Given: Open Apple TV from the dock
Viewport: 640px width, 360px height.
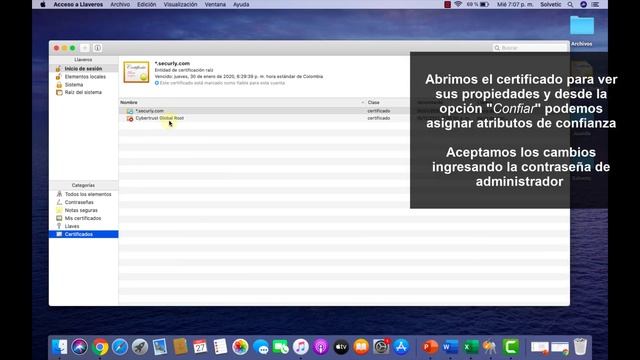Looking at the screenshot, I should tap(341, 347).
